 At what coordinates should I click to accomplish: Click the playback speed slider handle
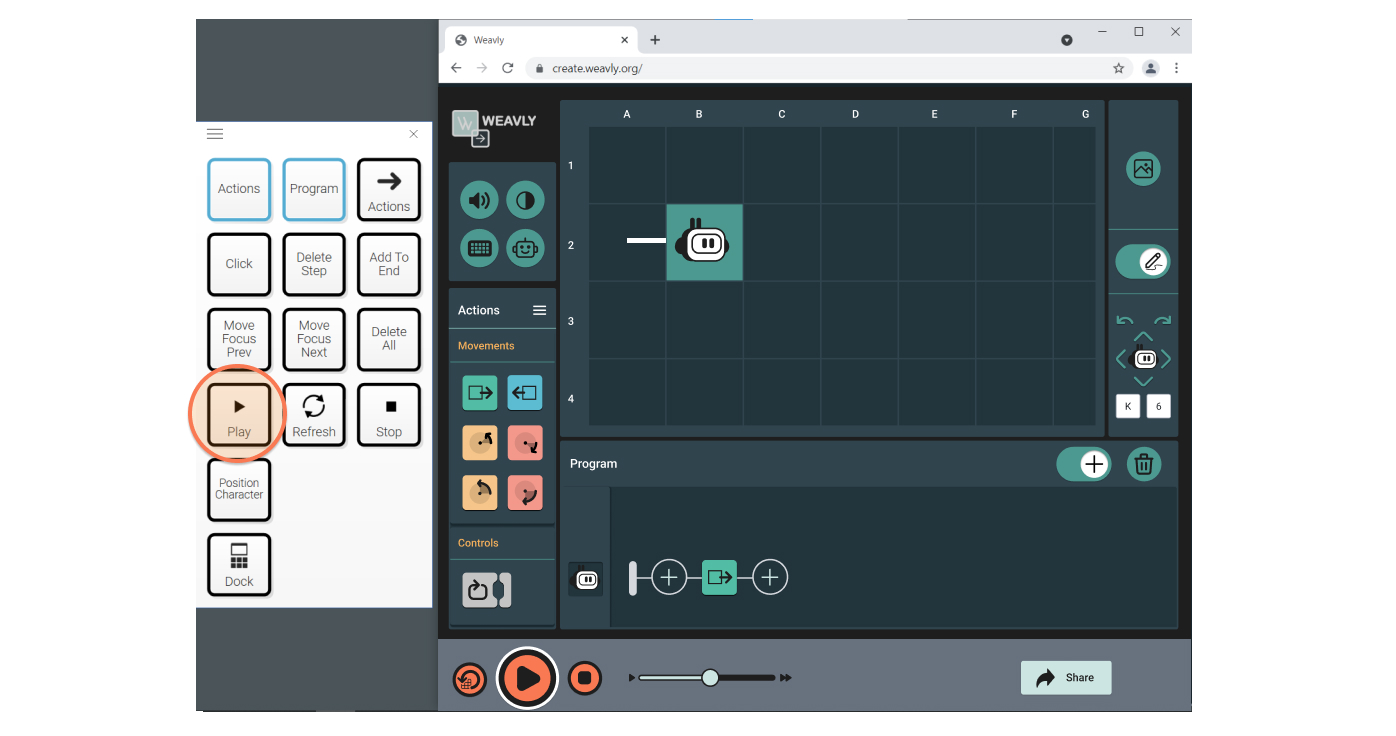click(x=710, y=678)
